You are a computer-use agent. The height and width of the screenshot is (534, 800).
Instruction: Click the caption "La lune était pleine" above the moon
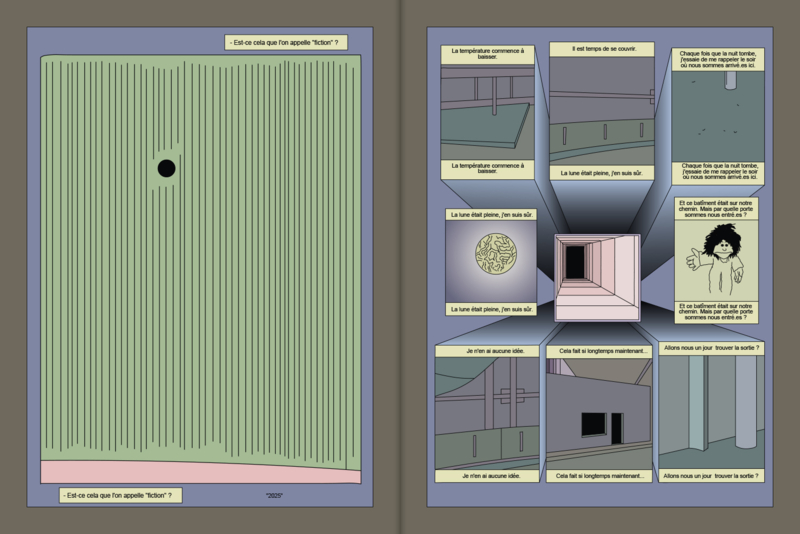493,214
